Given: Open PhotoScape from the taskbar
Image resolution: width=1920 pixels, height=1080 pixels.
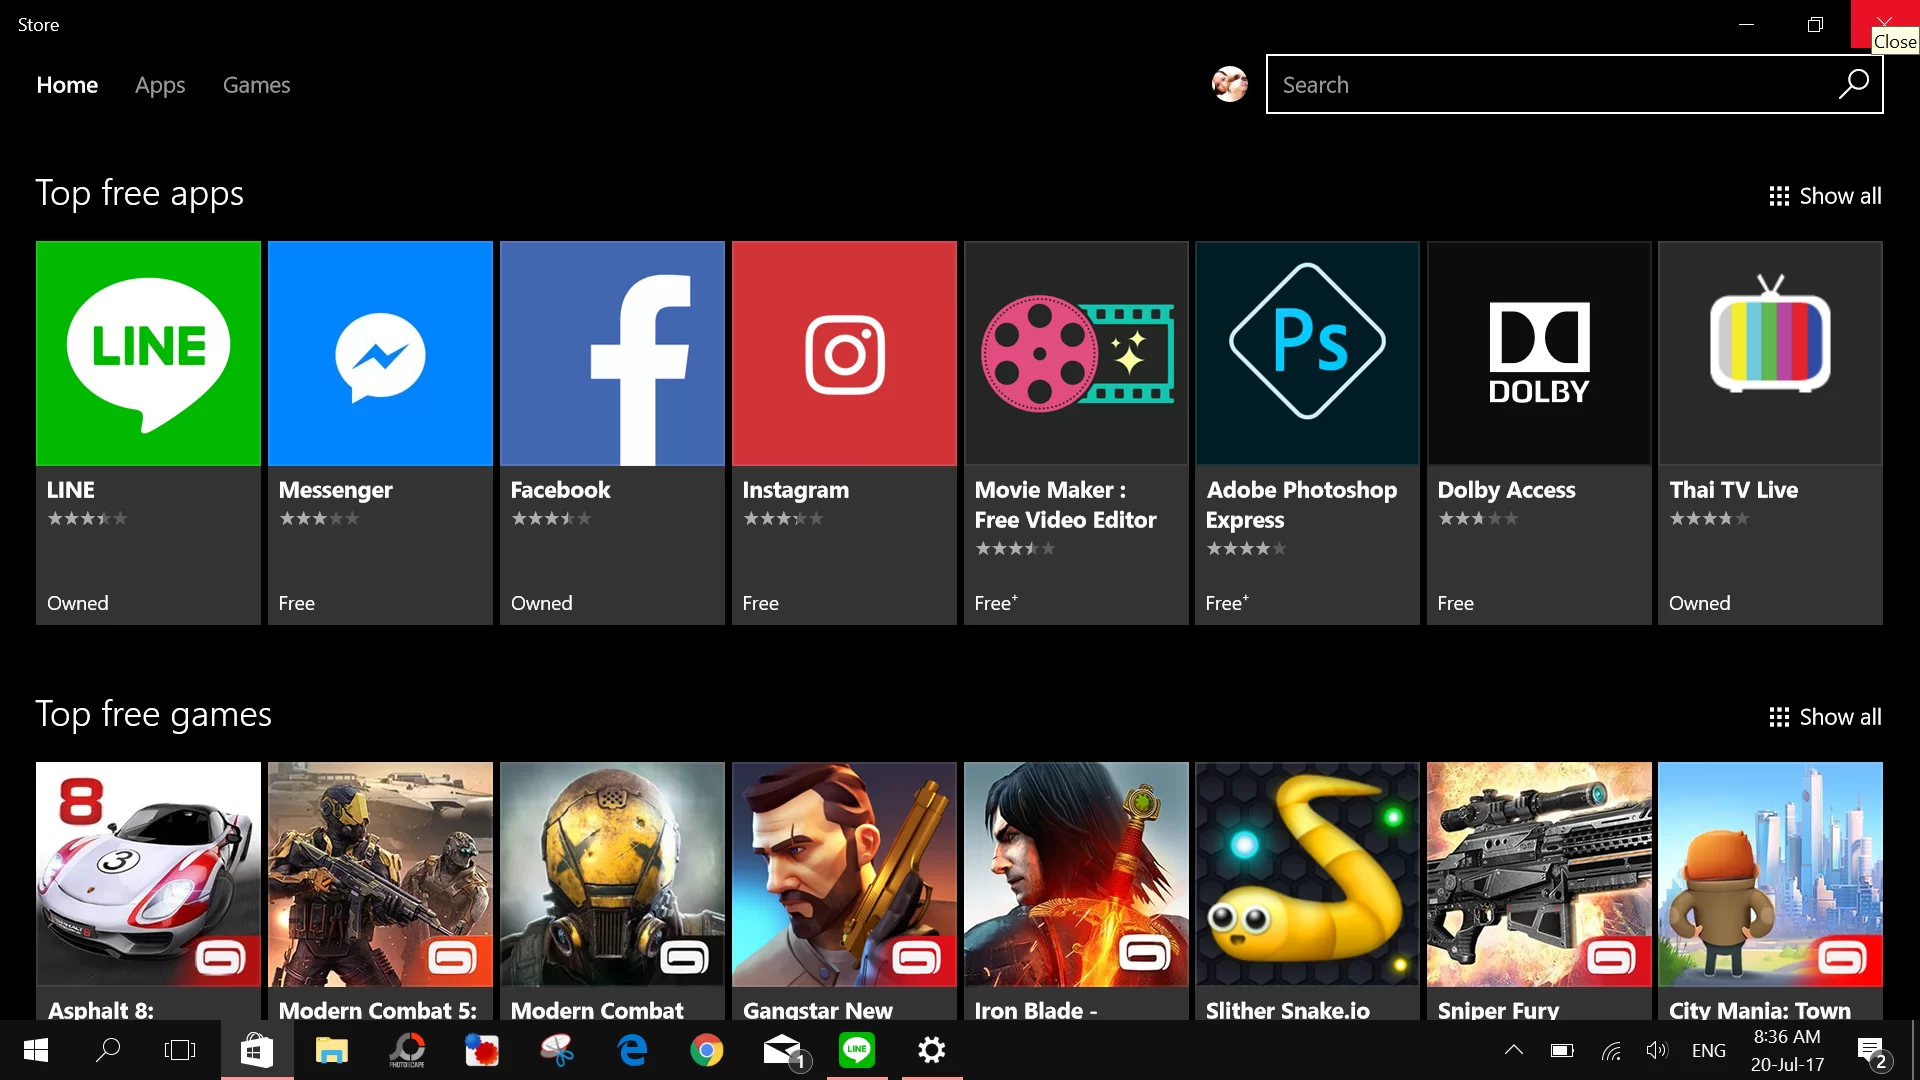Looking at the screenshot, I should pyautogui.click(x=407, y=1050).
